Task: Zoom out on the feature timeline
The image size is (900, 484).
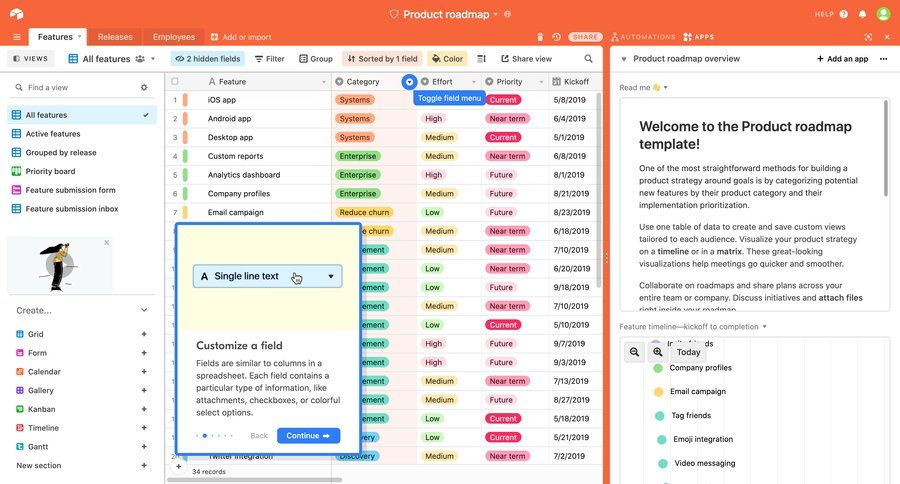Action: (634, 352)
